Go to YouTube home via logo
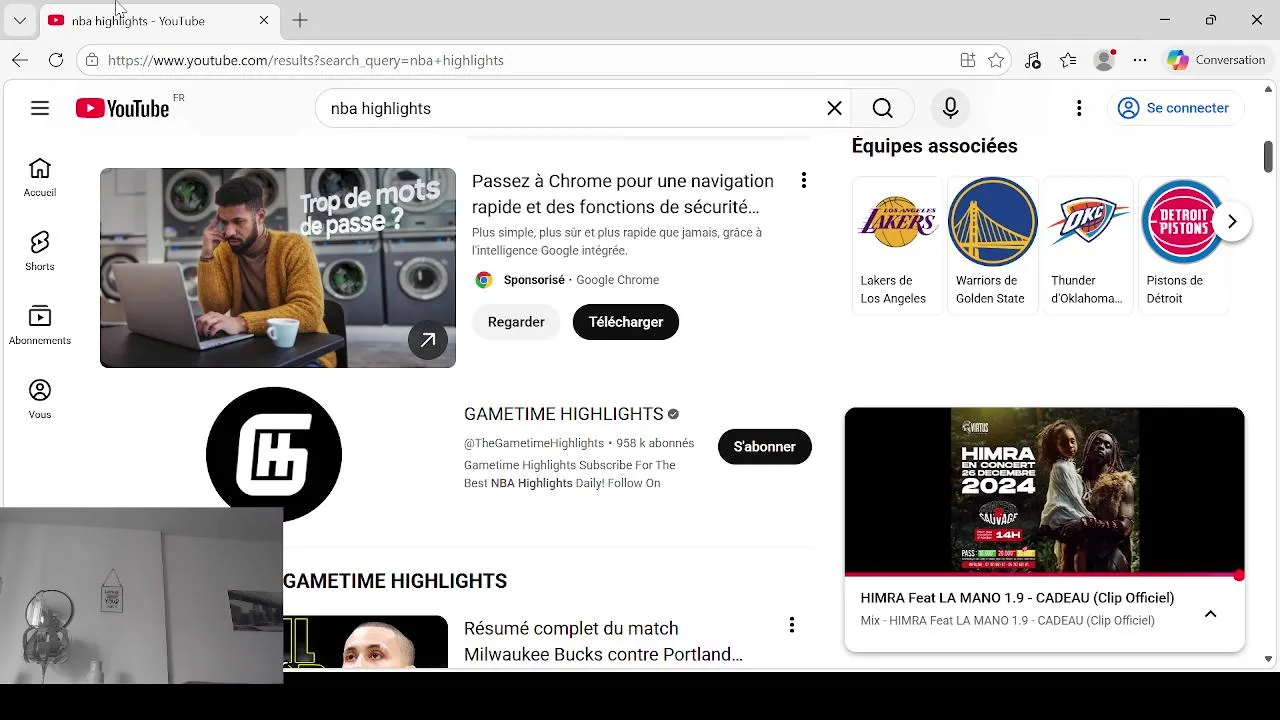The image size is (1280, 720). [122, 108]
